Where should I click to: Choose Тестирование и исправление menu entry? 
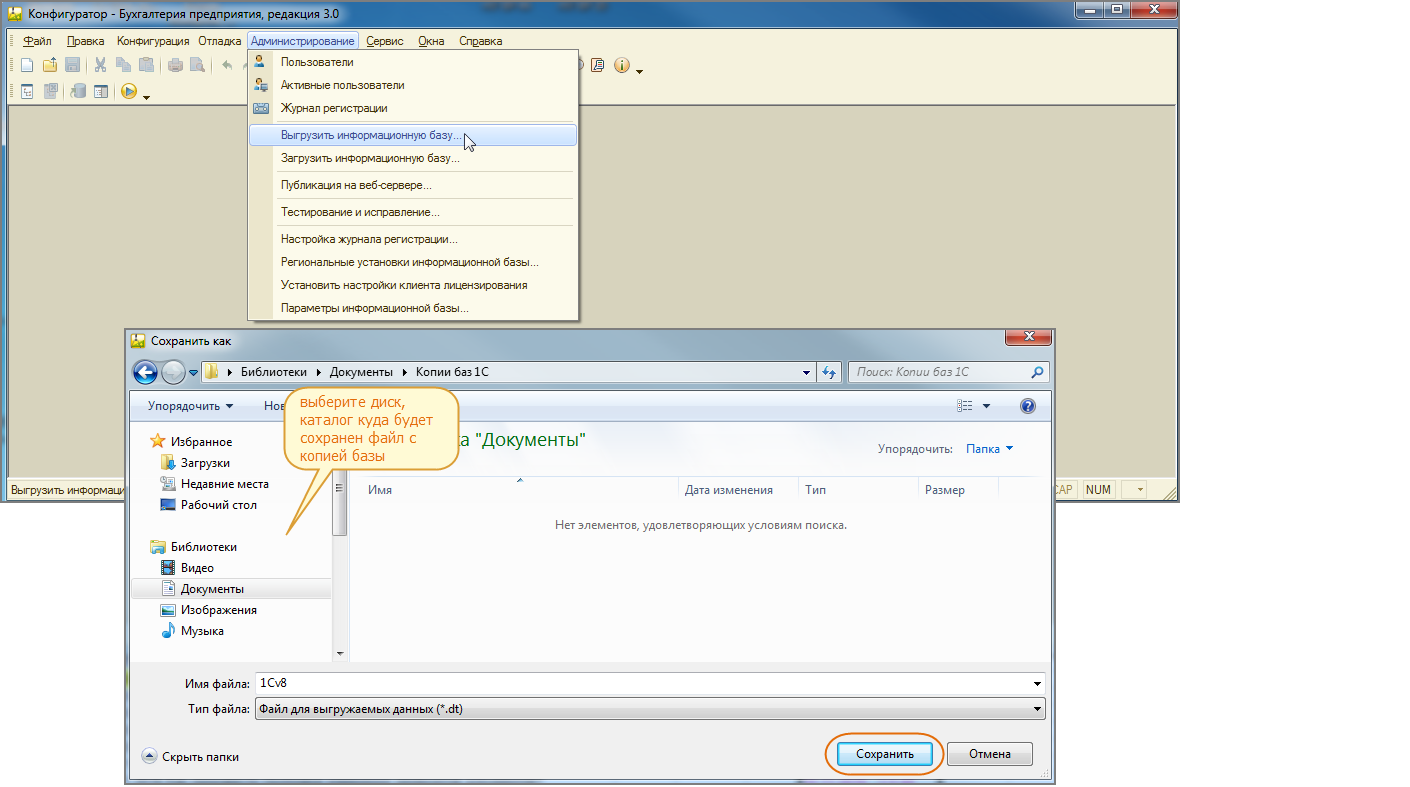coord(360,212)
